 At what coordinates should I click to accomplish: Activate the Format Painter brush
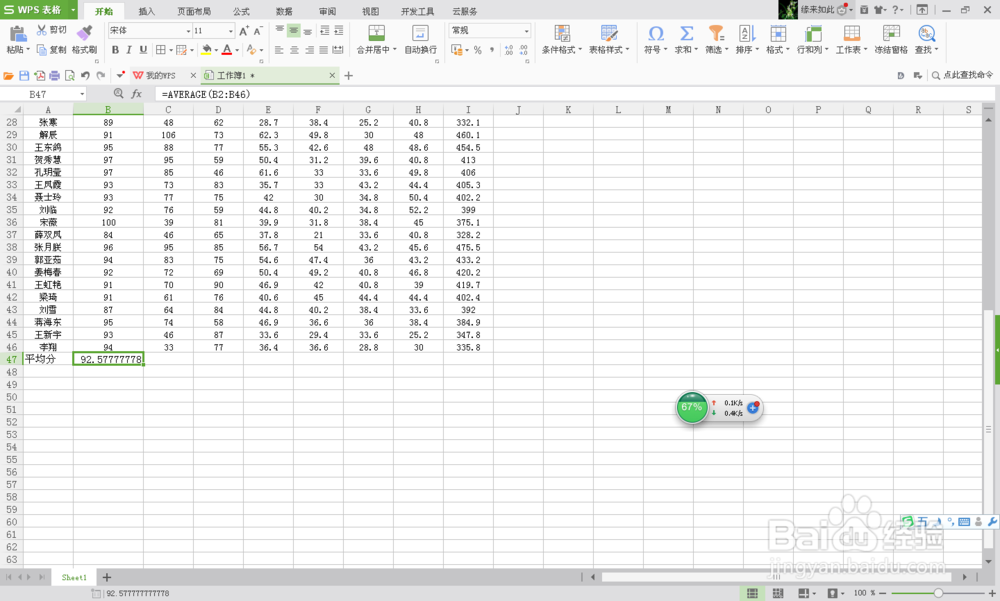tap(84, 34)
